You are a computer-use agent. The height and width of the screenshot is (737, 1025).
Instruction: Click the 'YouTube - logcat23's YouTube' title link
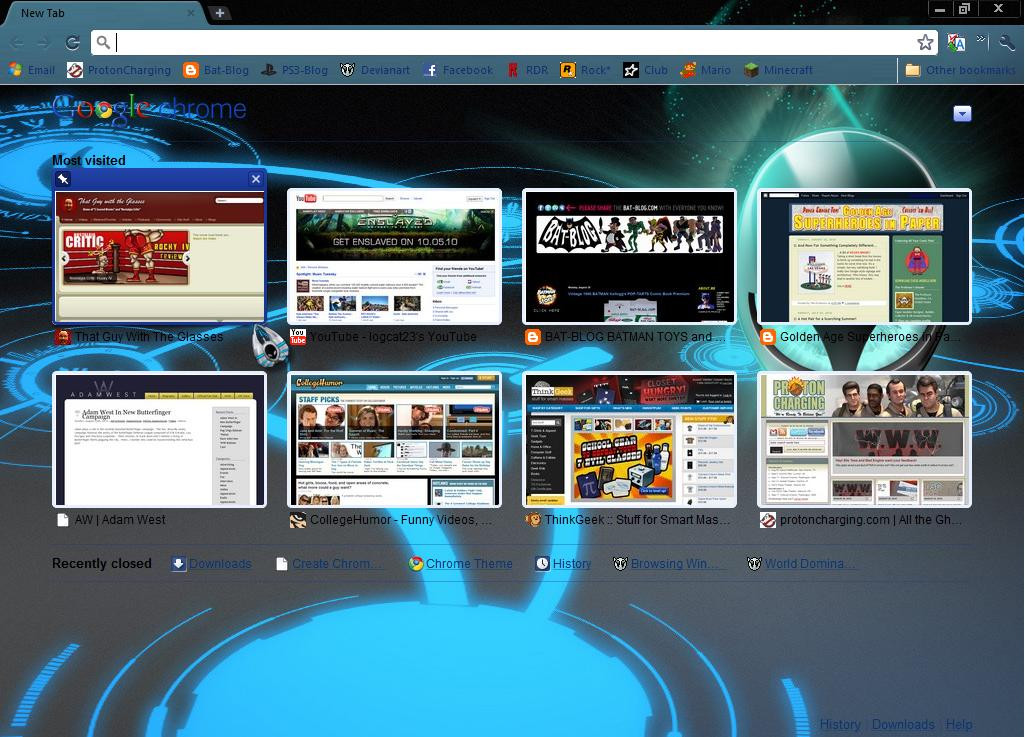[393, 337]
